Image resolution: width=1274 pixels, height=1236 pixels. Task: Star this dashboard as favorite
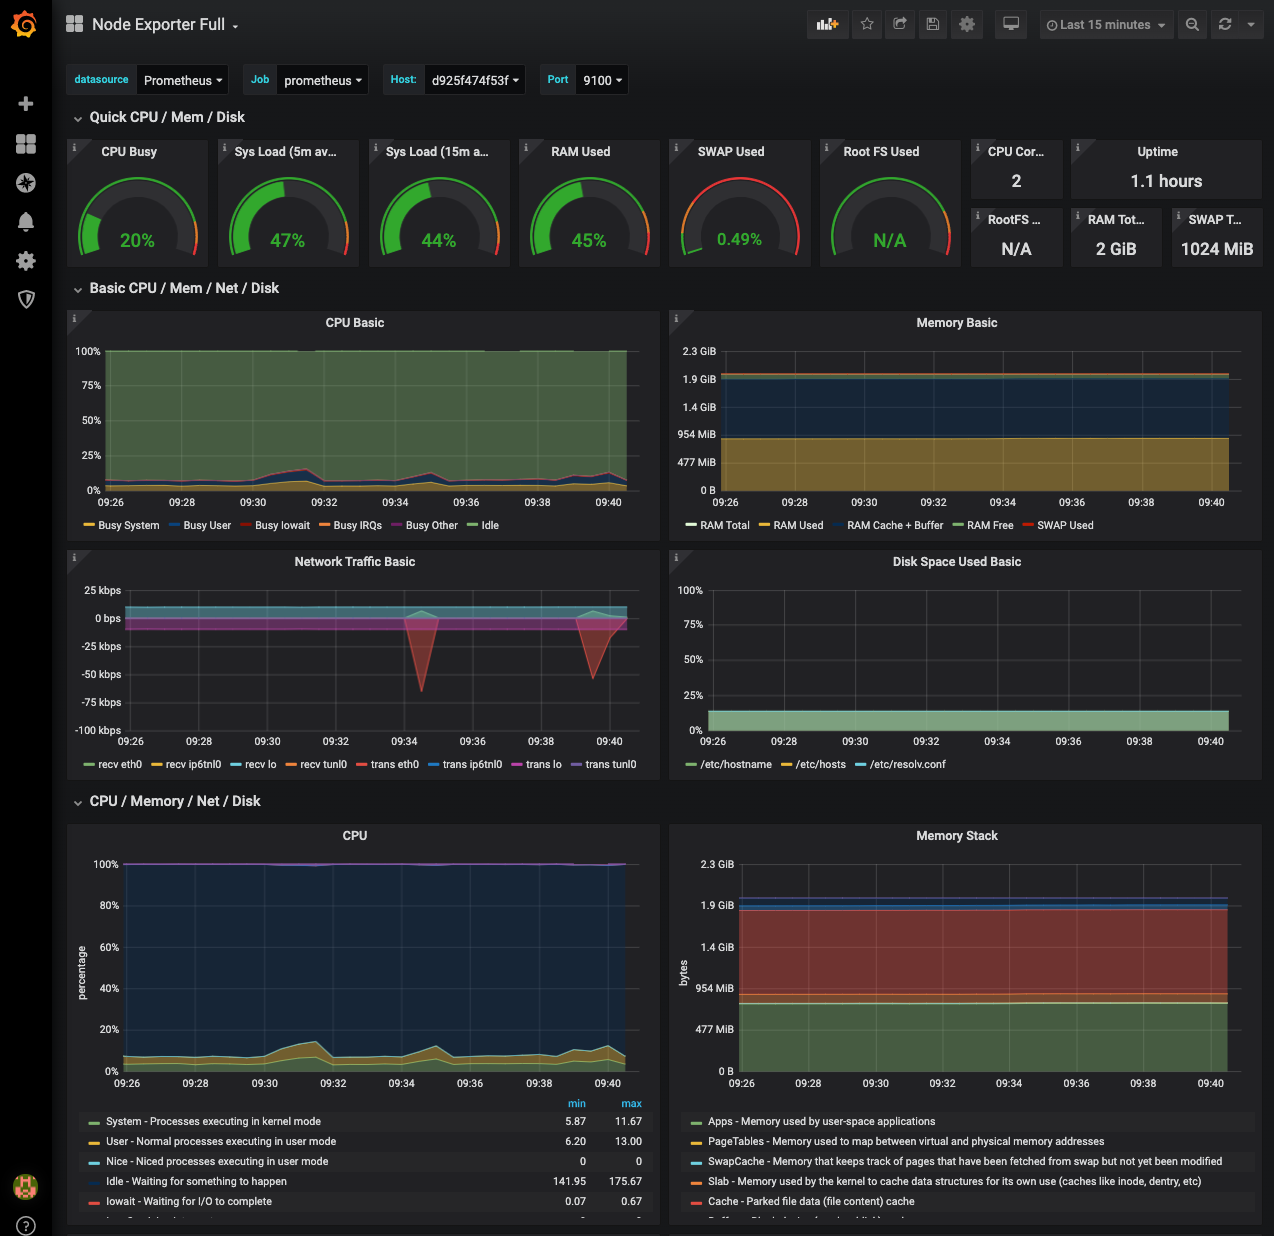tap(867, 25)
